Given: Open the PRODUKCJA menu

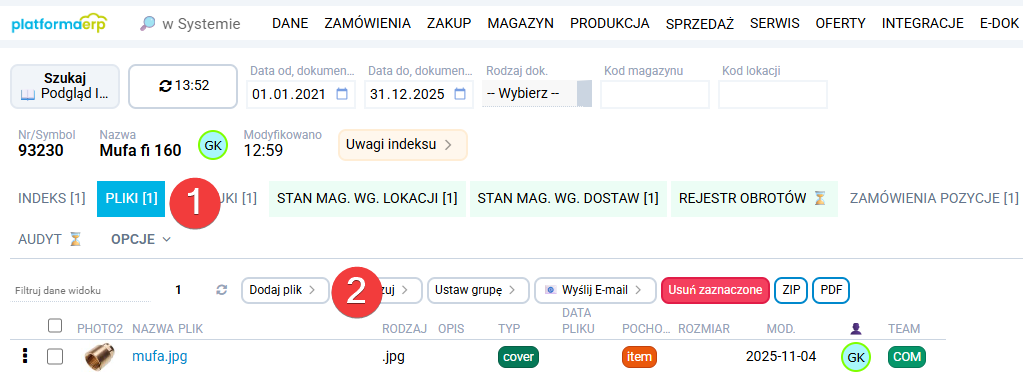Looking at the screenshot, I should pos(610,24).
